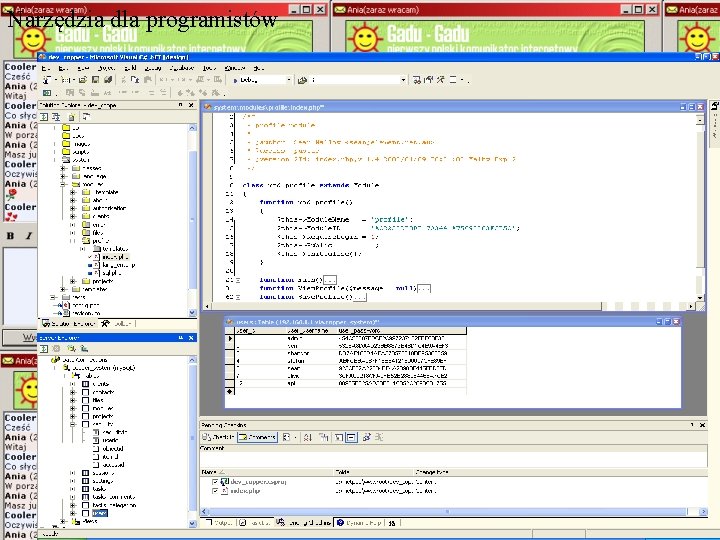Expand files table node in Server Explorer
The image size is (720, 540).
[x=73, y=400]
